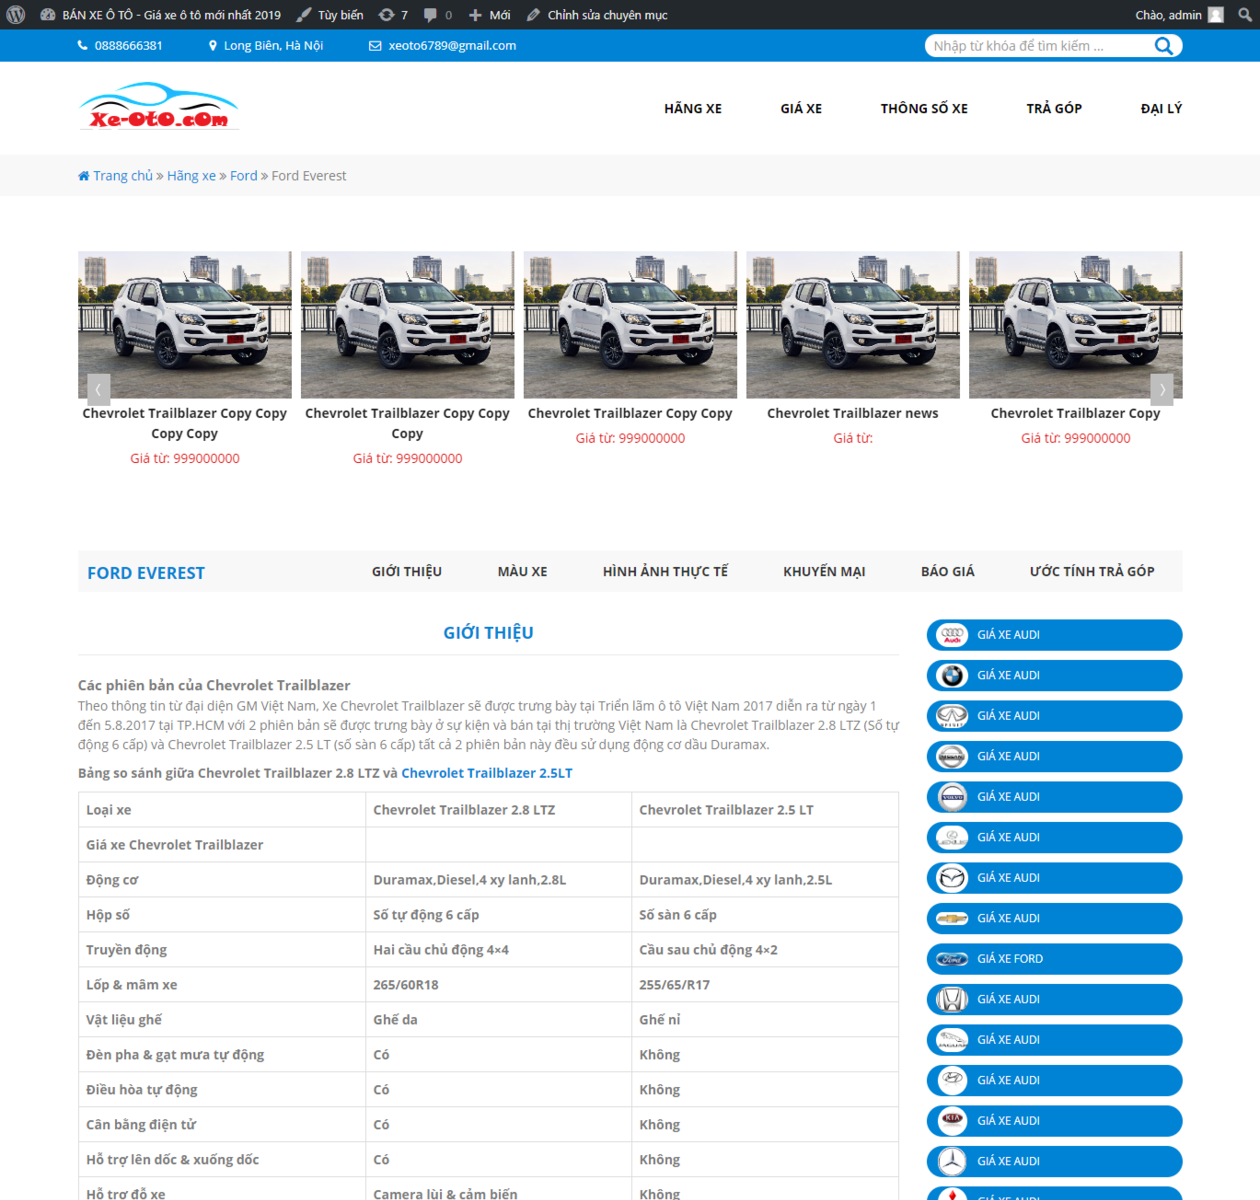1260x1200 pixels.
Task: Open the ĐẠI LÝ menu
Action: pos(1161,108)
